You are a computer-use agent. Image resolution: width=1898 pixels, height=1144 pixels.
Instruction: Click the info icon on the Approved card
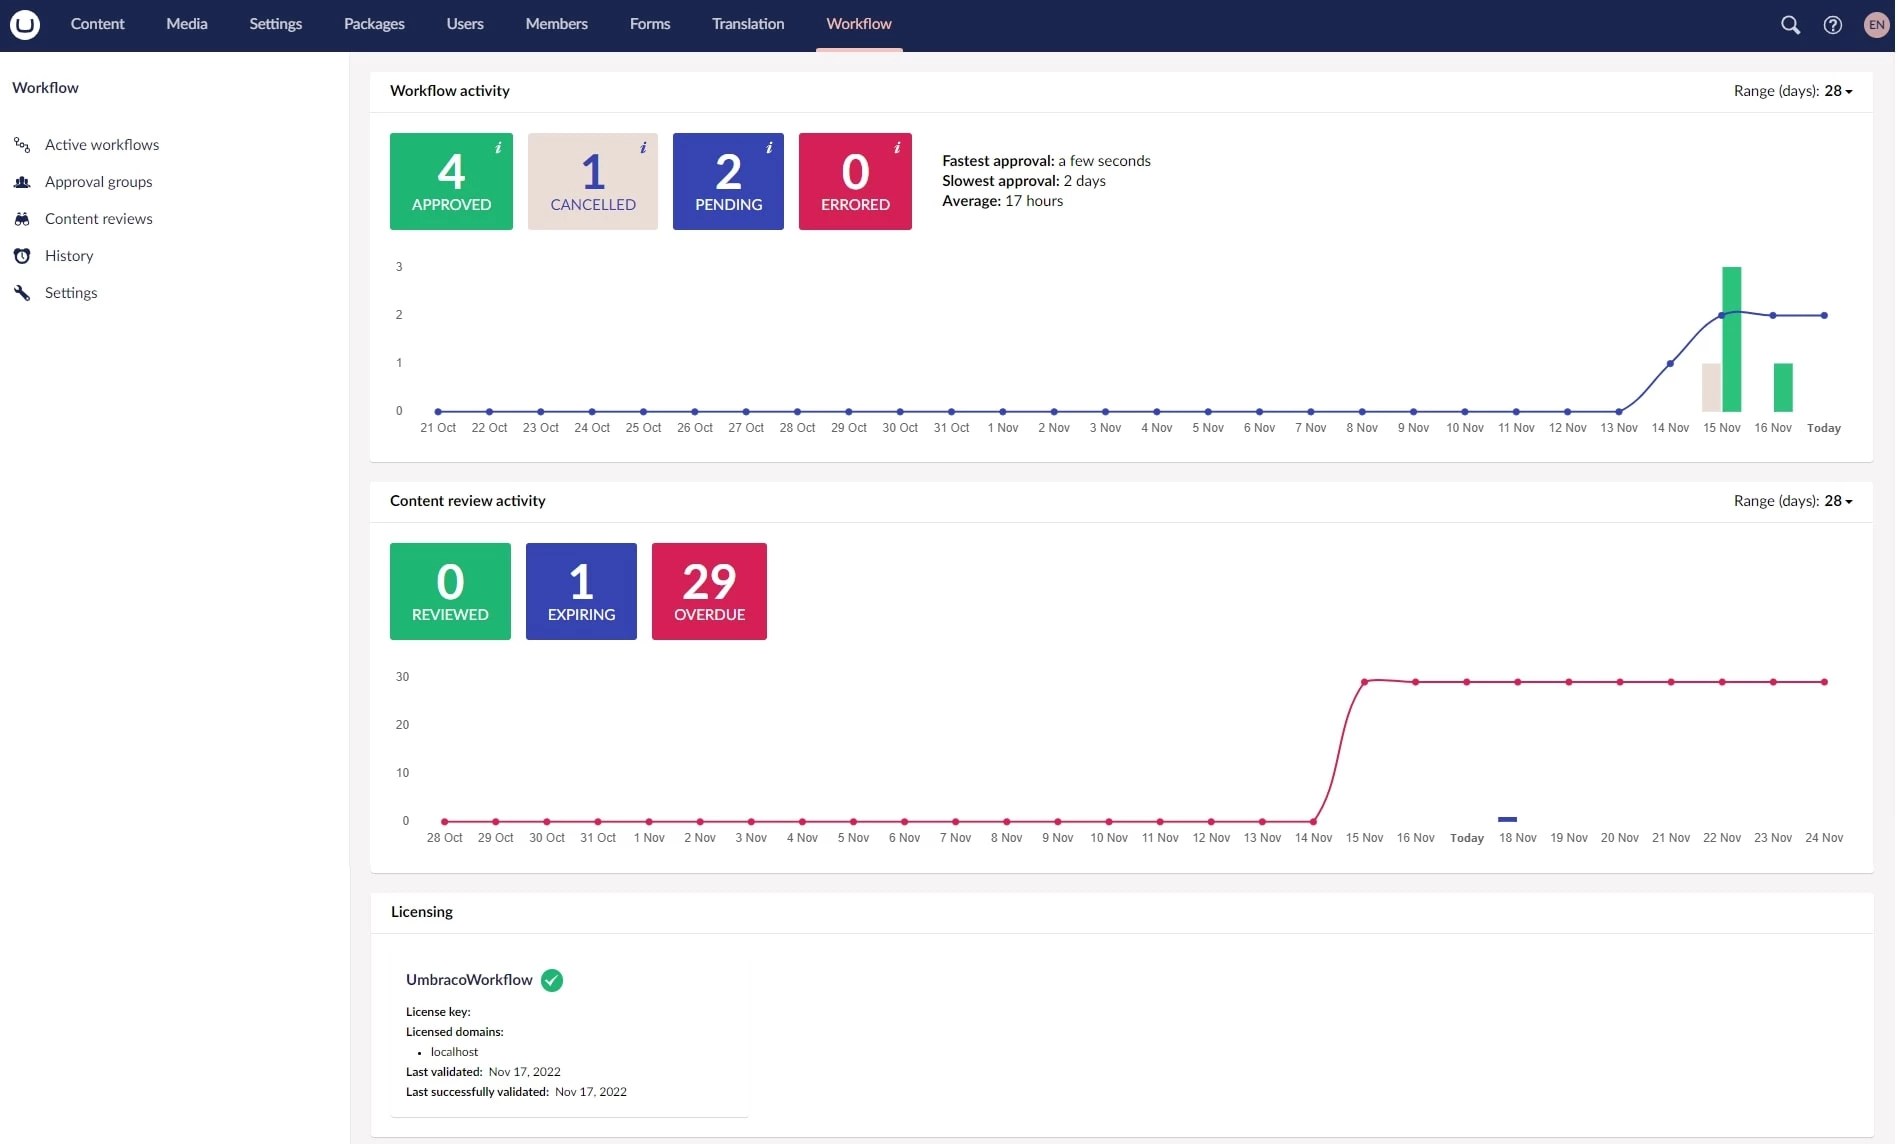(x=497, y=147)
